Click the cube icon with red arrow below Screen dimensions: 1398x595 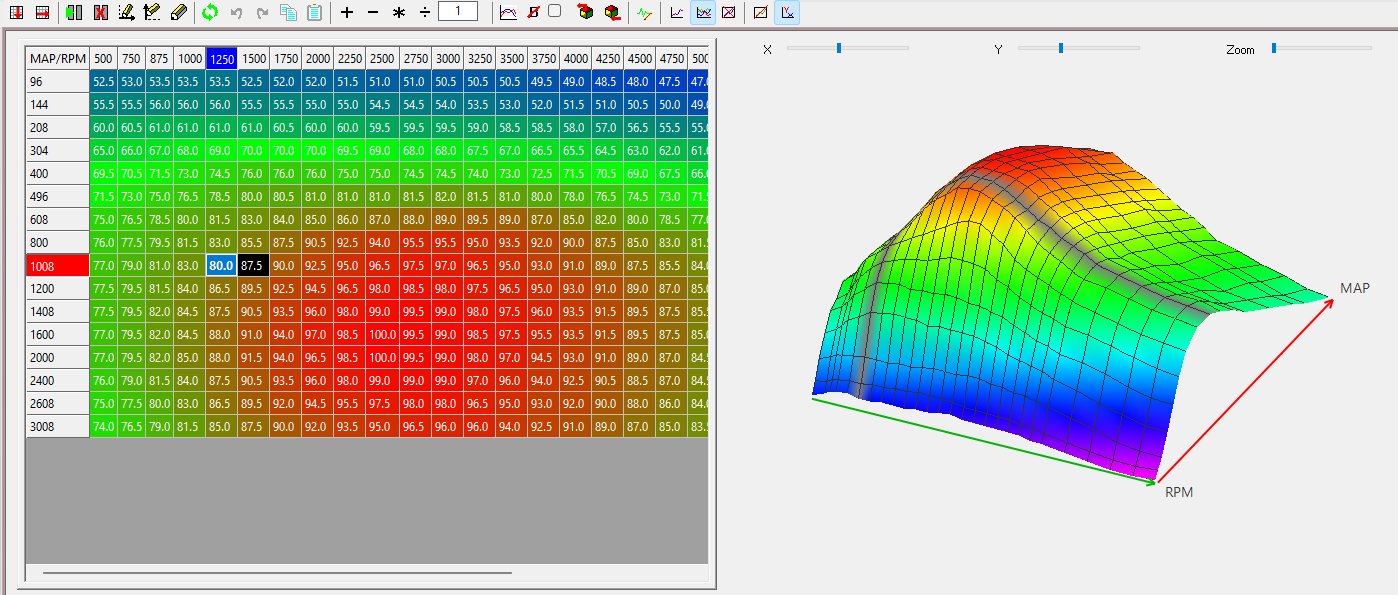611,13
